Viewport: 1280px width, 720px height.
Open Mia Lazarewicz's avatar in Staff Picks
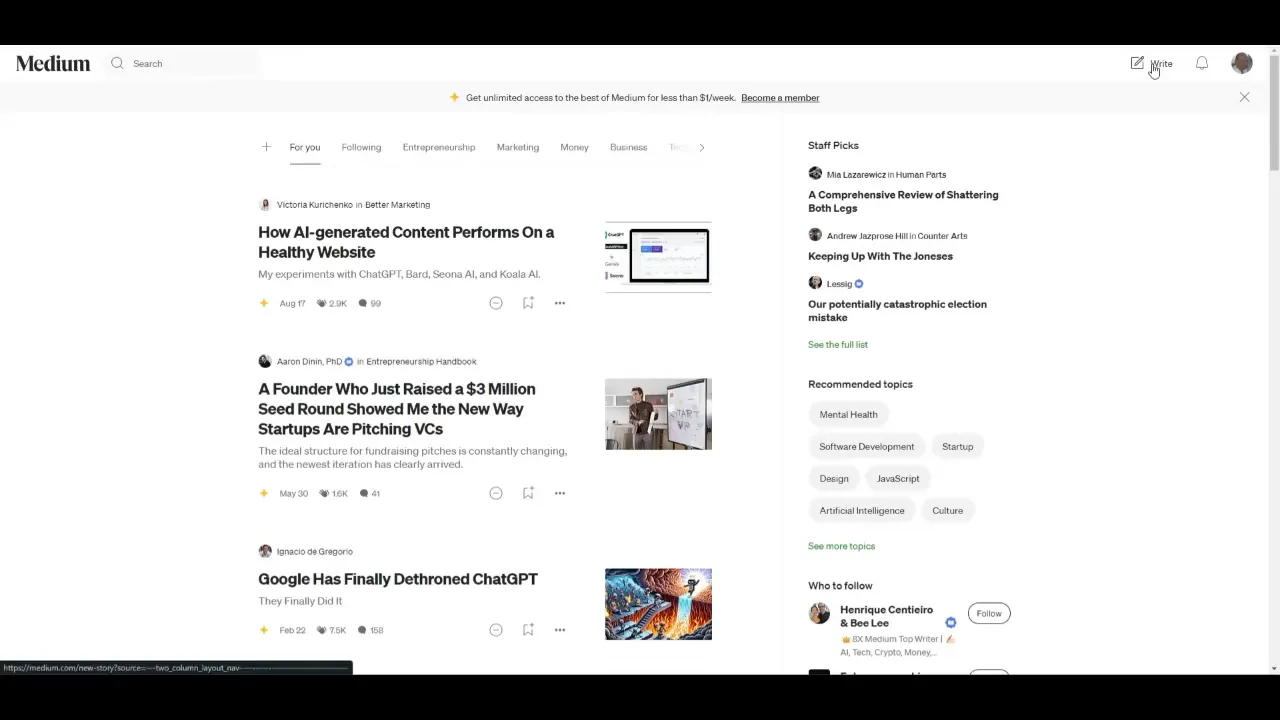[x=815, y=173]
